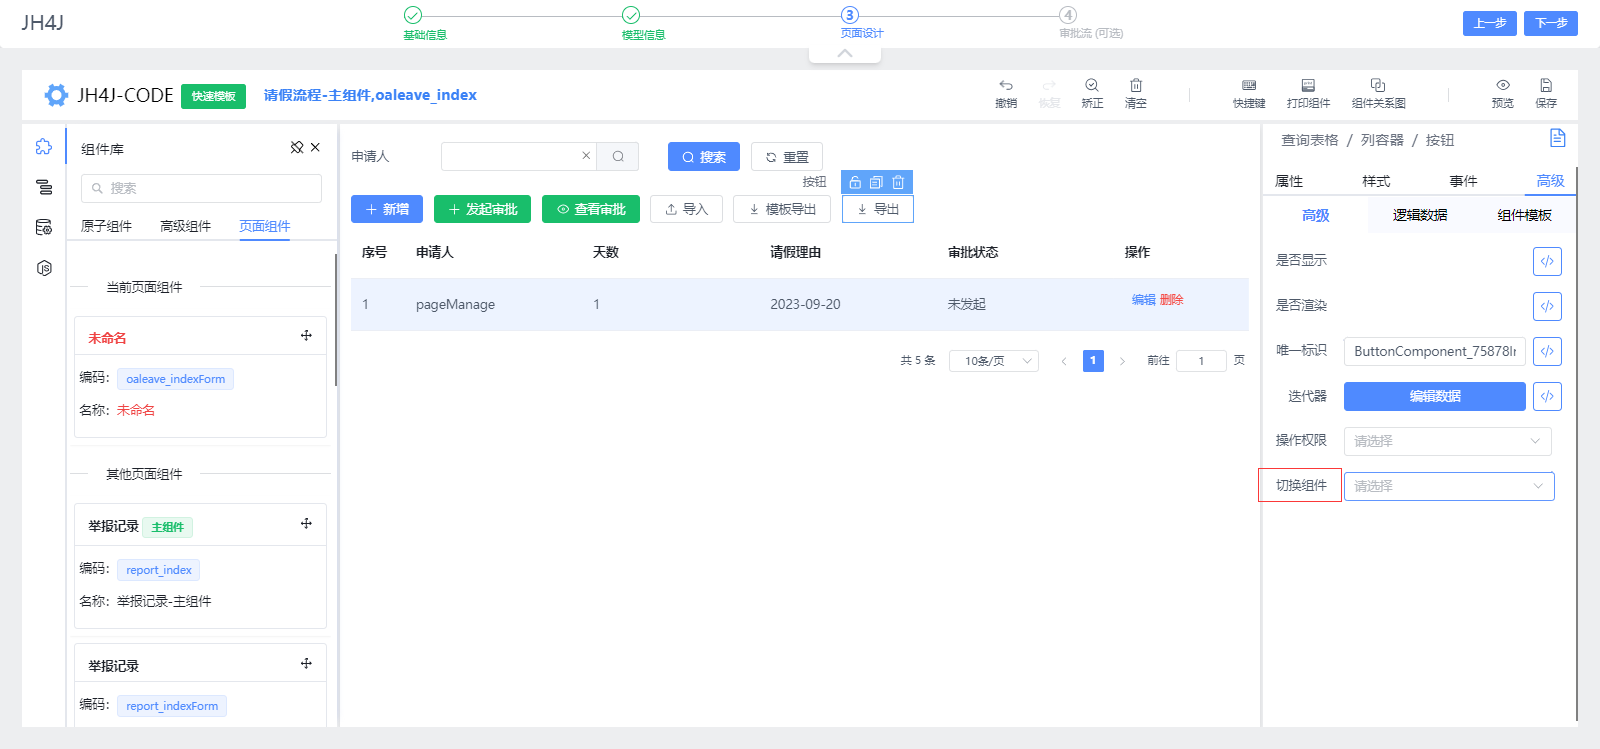Go to the previous page arrow in pagination
This screenshot has width=1600, height=749.
[x=1064, y=361]
